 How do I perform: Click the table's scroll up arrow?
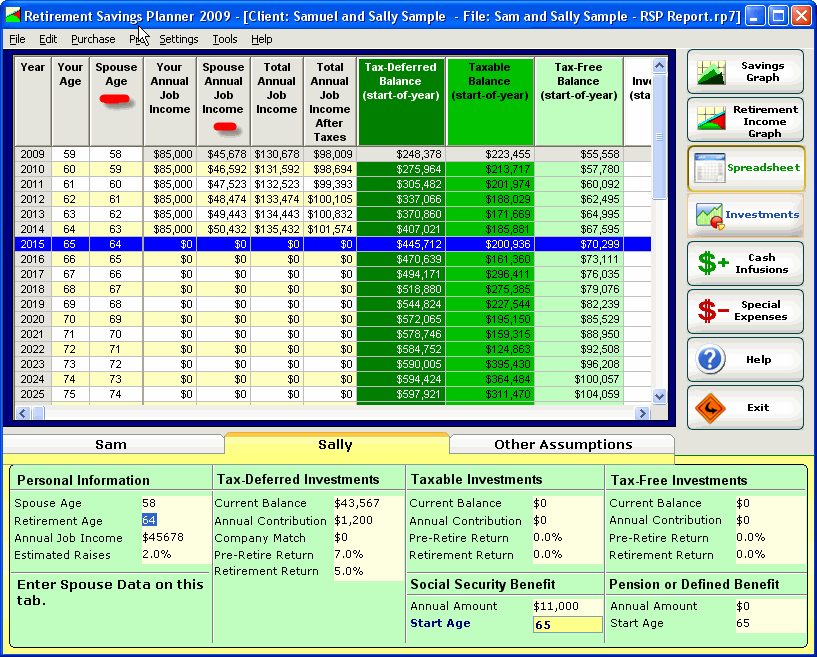click(x=659, y=66)
